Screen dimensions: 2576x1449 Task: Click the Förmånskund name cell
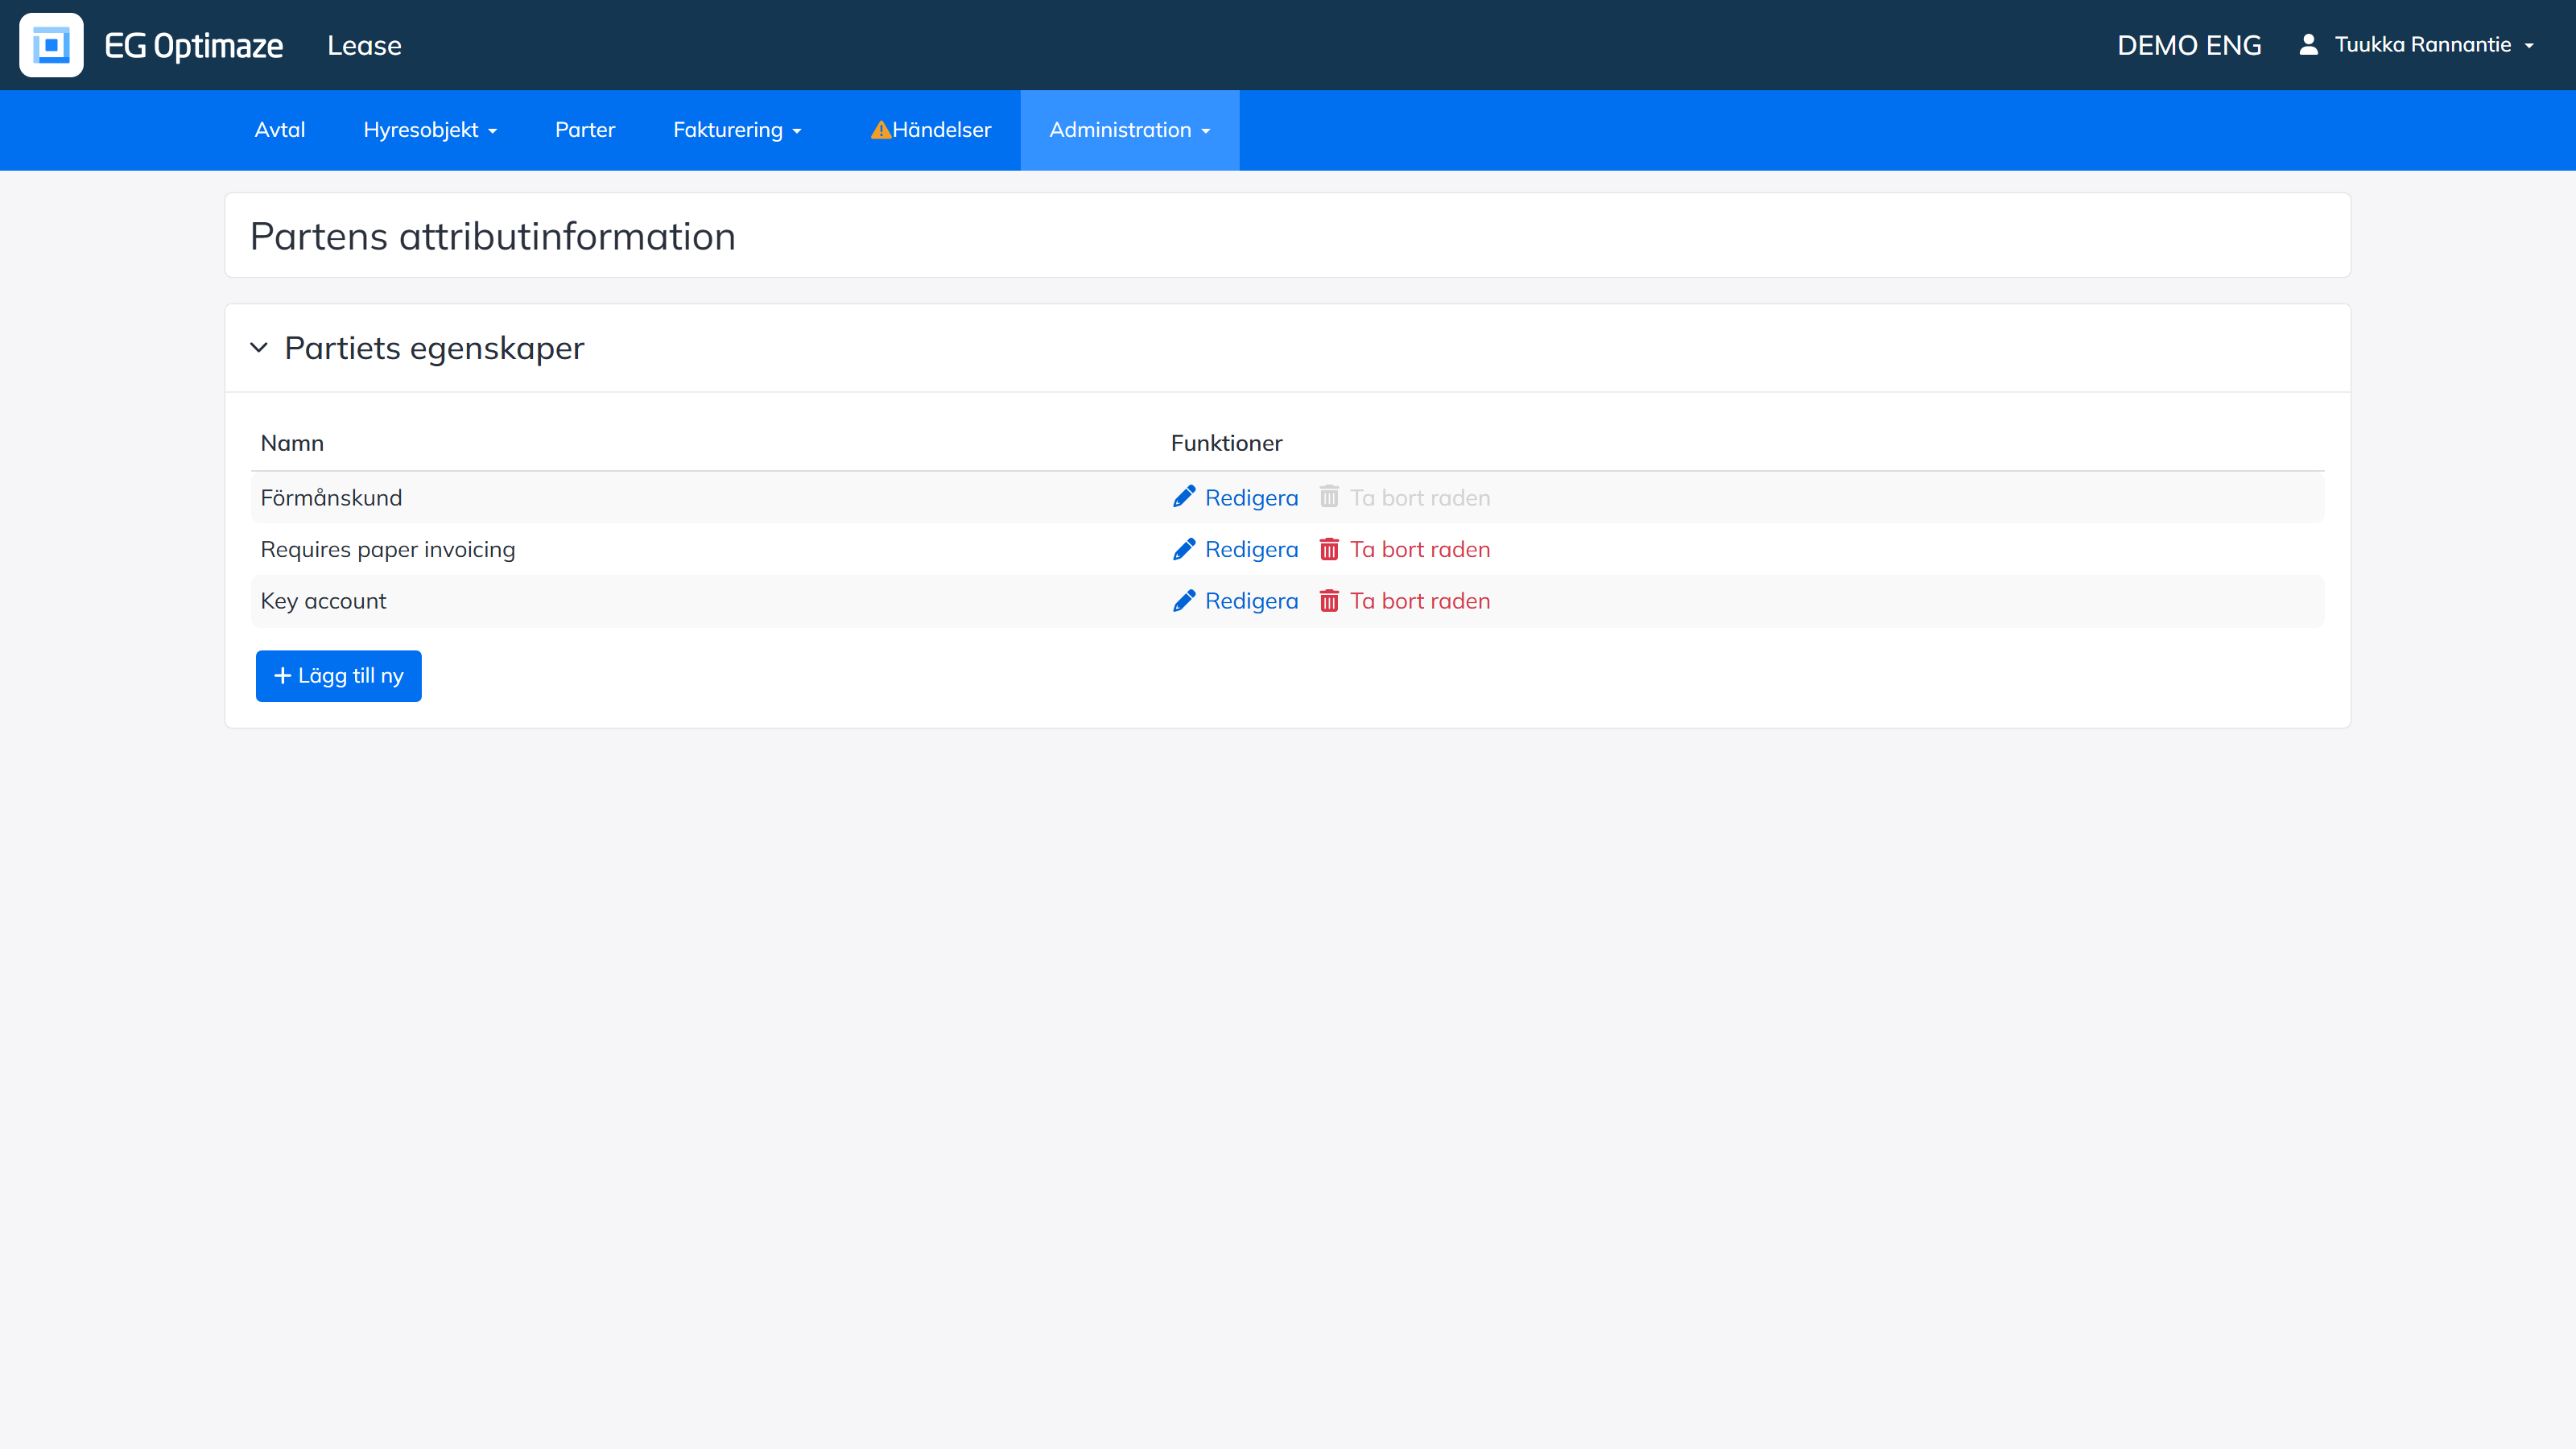point(331,498)
